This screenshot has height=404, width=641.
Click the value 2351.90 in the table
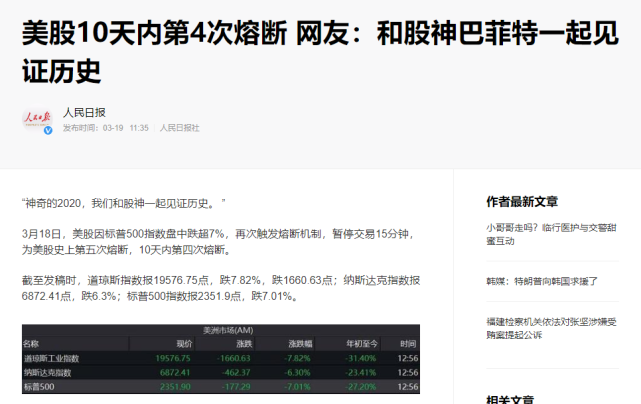point(175,387)
